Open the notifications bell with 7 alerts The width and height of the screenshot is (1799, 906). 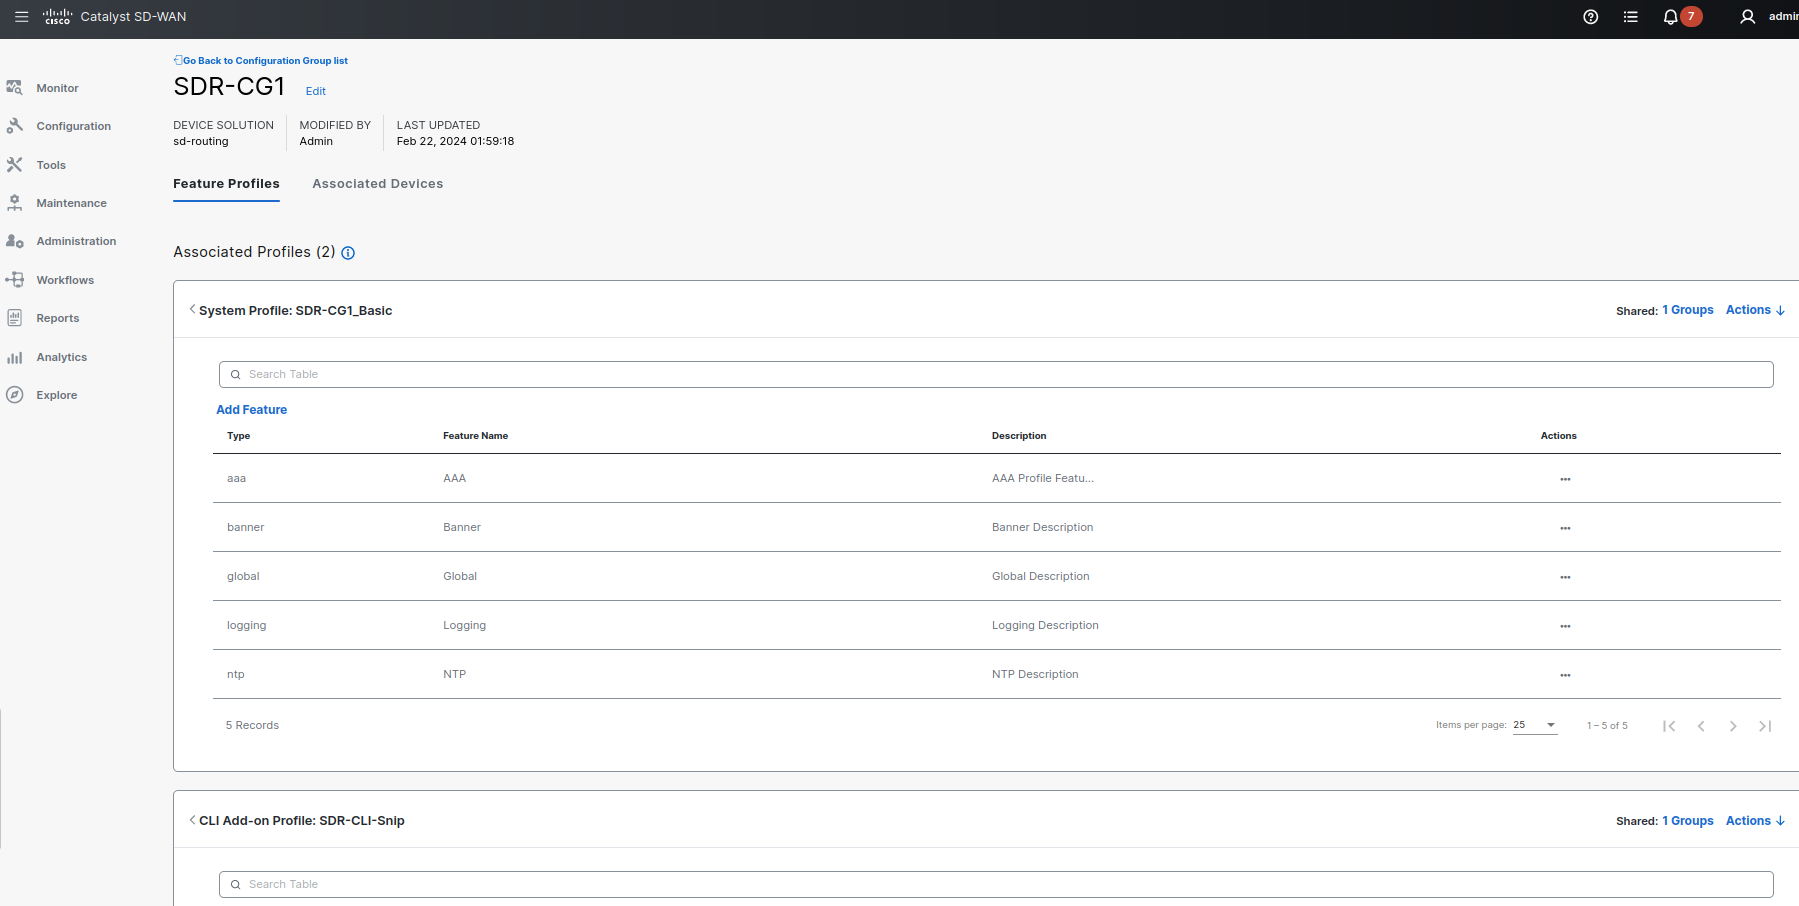[1670, 17]
